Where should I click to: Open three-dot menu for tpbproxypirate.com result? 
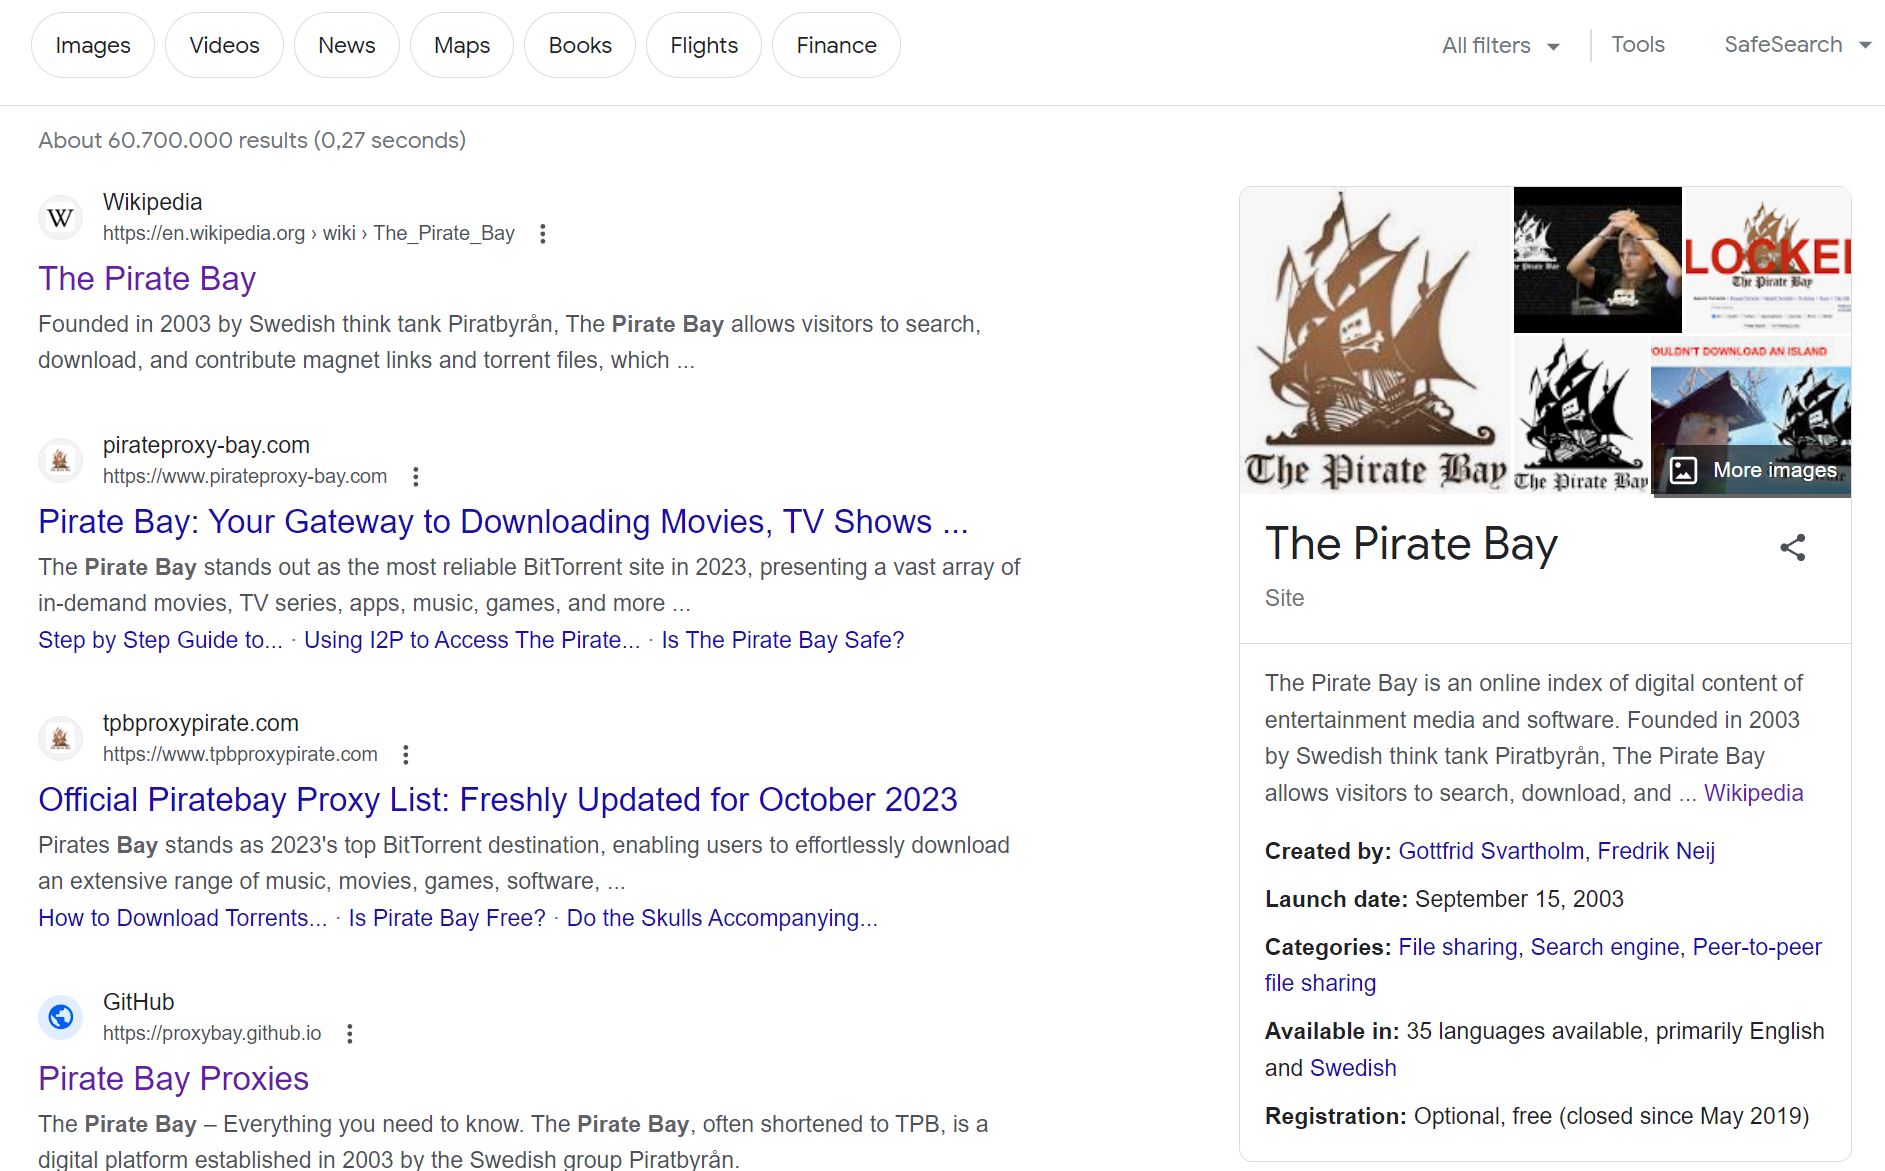[x=405, y=754]
